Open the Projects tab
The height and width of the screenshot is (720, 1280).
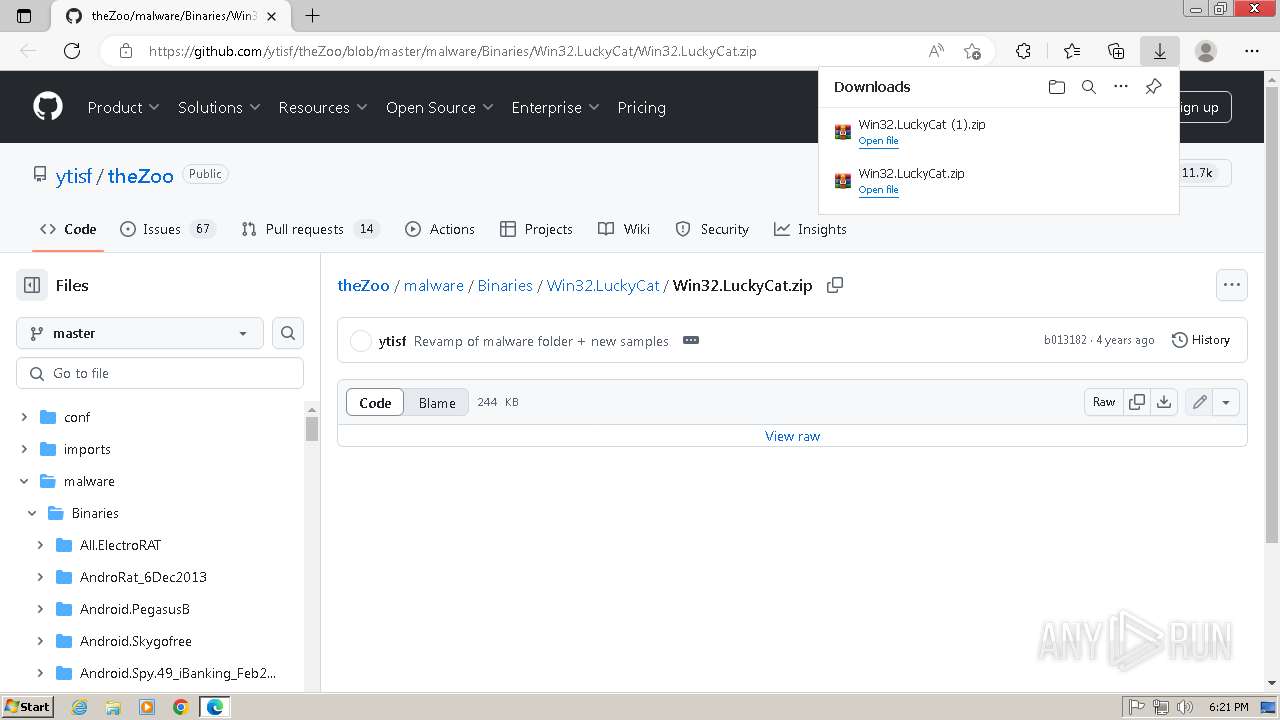click(x=536, y=229)
